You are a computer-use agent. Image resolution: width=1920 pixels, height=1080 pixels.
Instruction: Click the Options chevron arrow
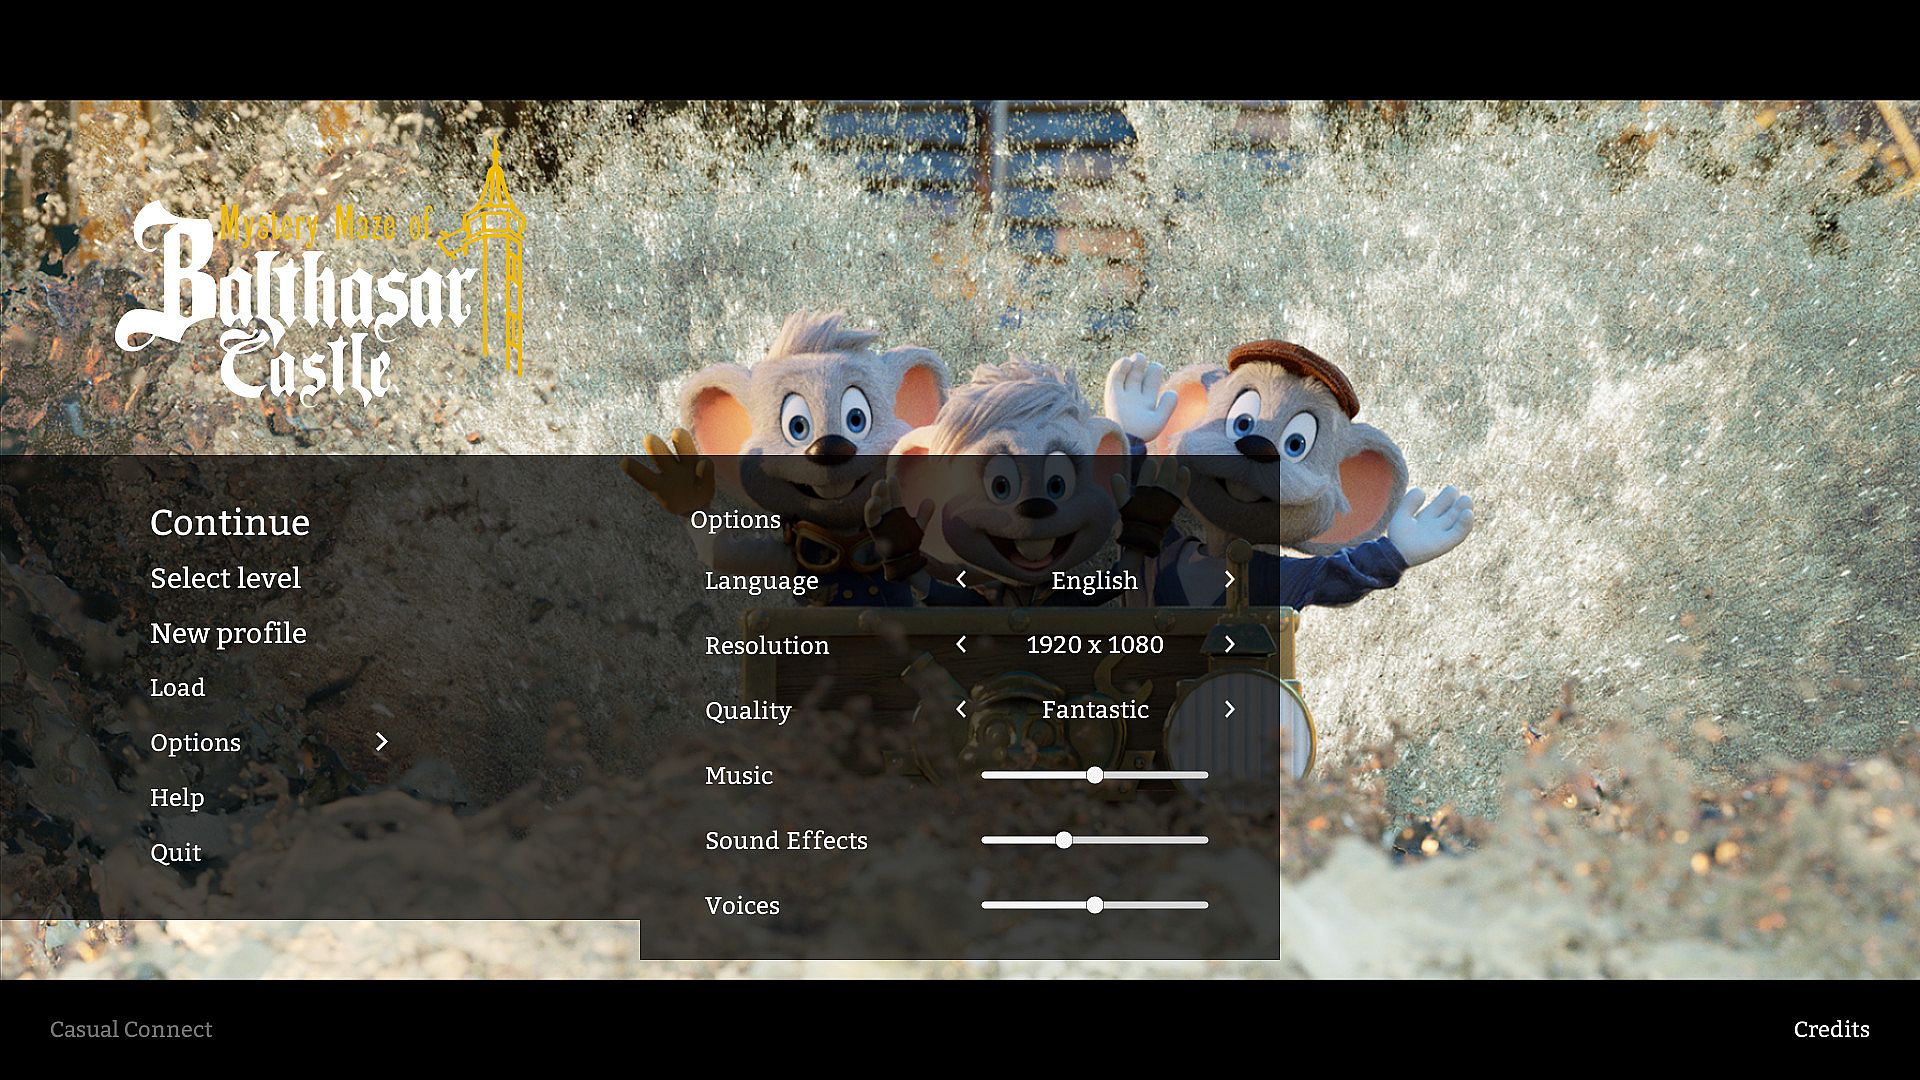(x=381, y=741)
